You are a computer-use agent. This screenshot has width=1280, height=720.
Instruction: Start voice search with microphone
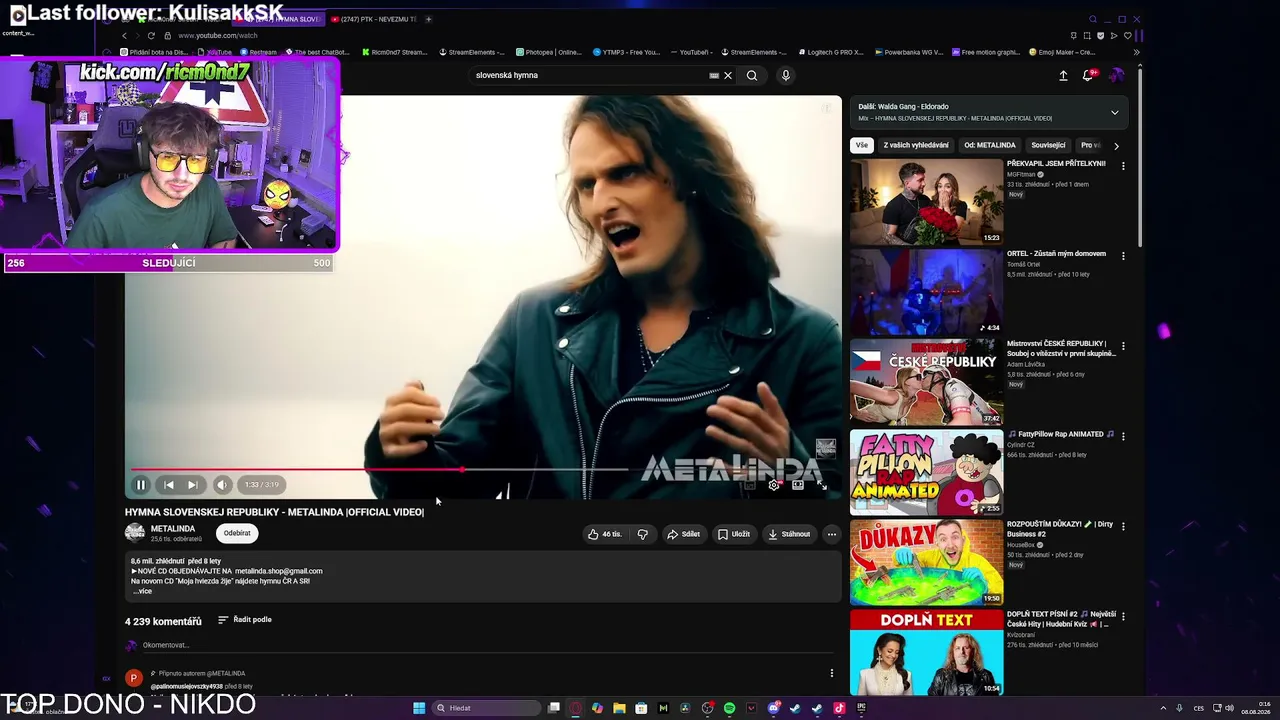786,75
